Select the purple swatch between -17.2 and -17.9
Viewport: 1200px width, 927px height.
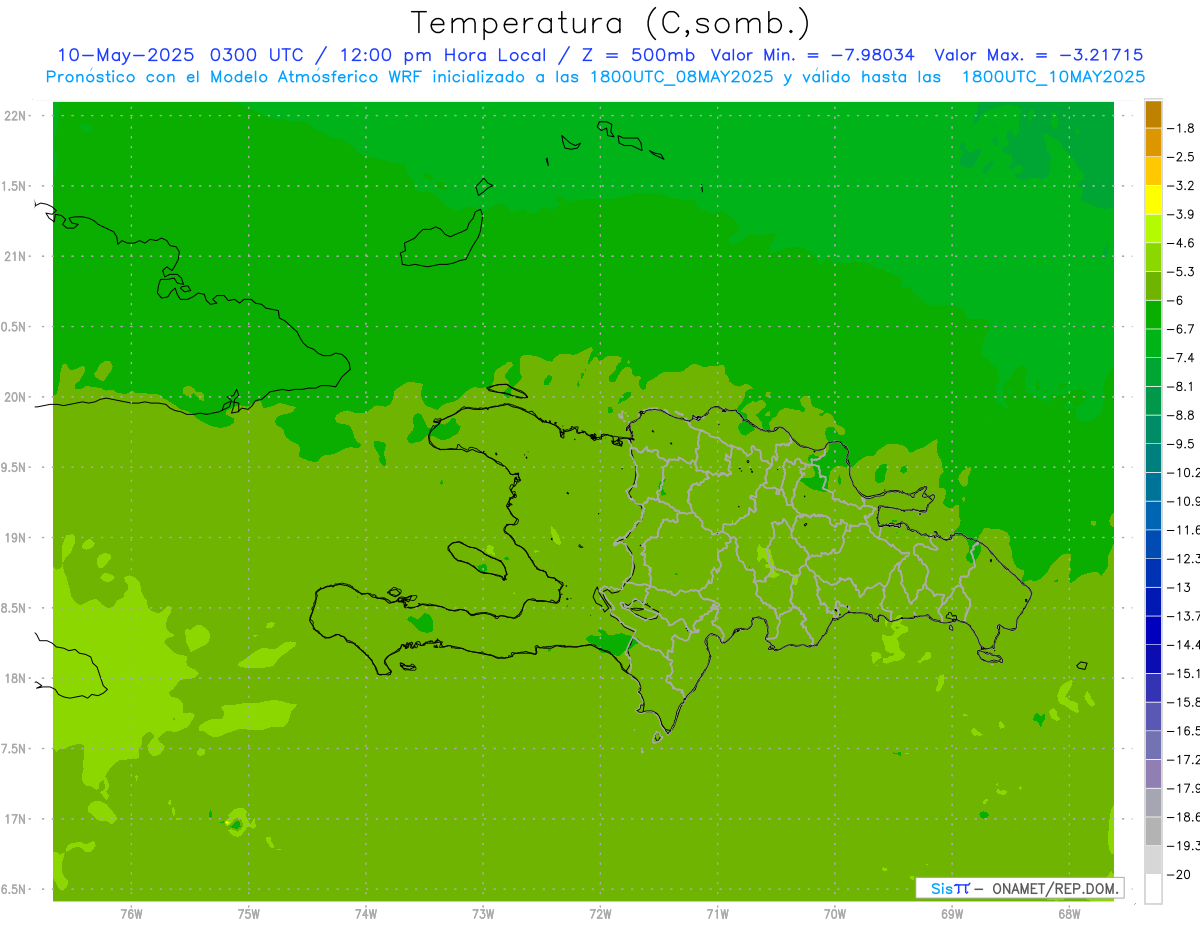point(1153,773)
